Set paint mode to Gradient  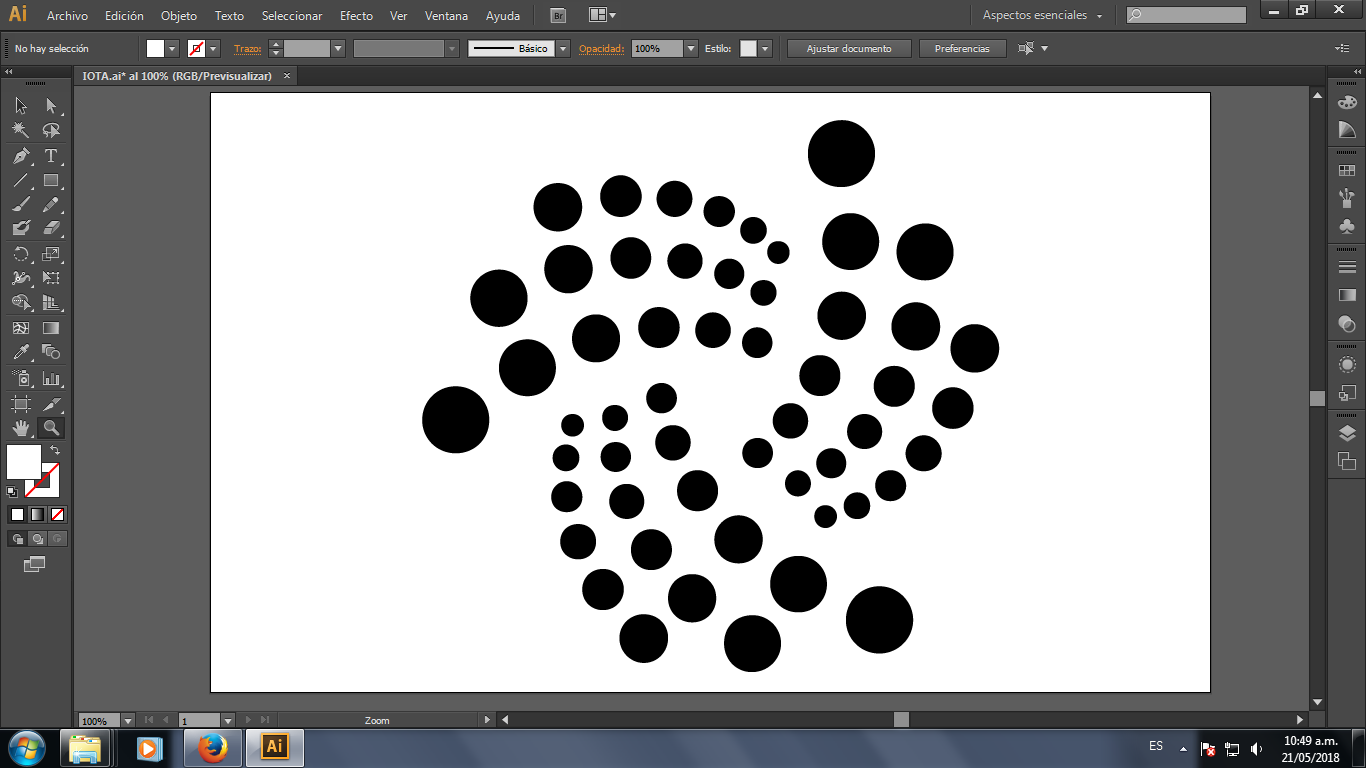tap(37, 514)
